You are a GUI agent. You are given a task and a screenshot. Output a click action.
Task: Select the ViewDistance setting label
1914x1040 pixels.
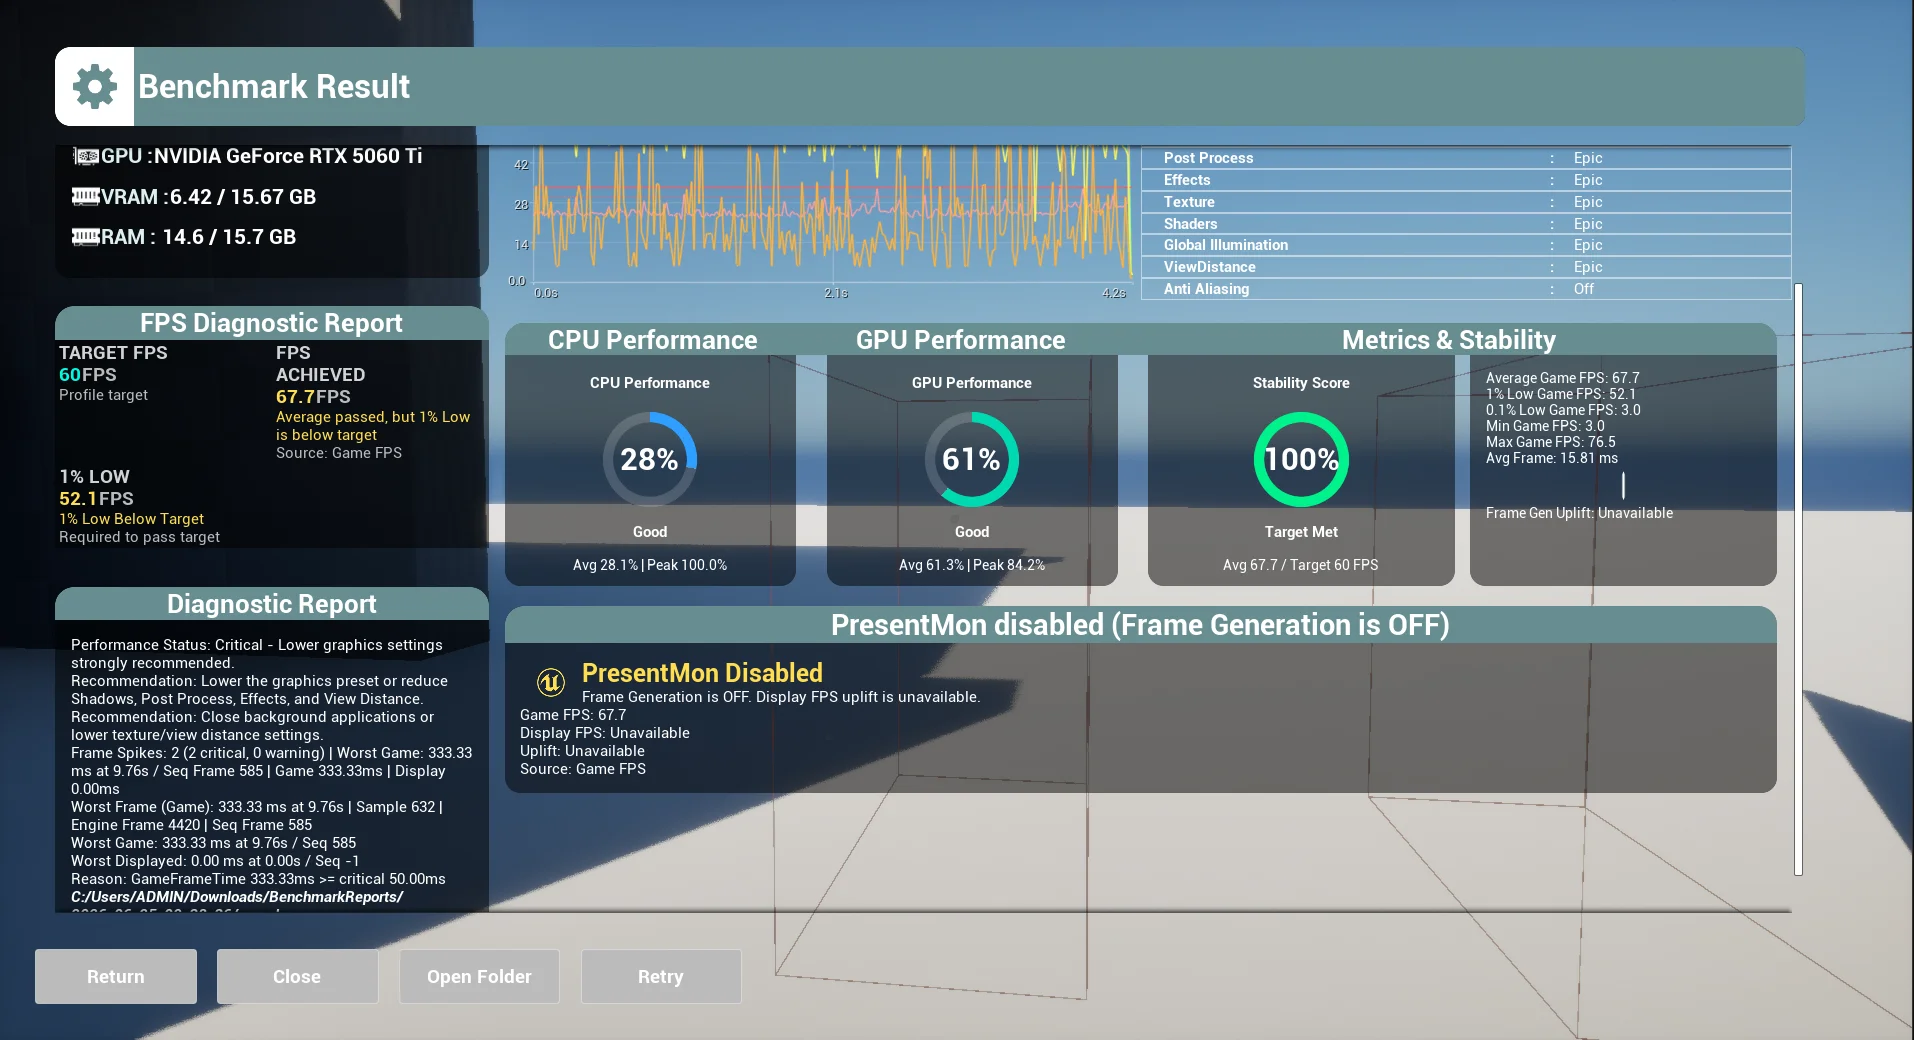pos(1210,267)
